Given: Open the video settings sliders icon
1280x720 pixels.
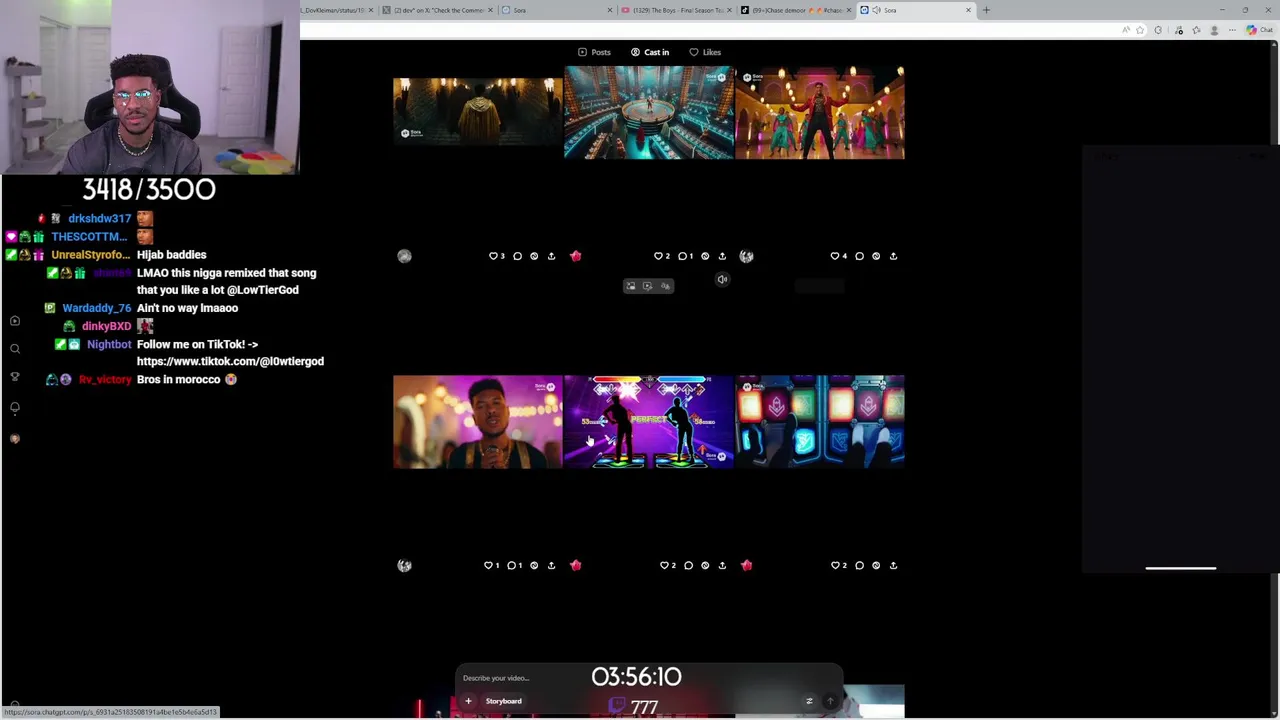Looking at the screenshot, I should tap(809, 701).
